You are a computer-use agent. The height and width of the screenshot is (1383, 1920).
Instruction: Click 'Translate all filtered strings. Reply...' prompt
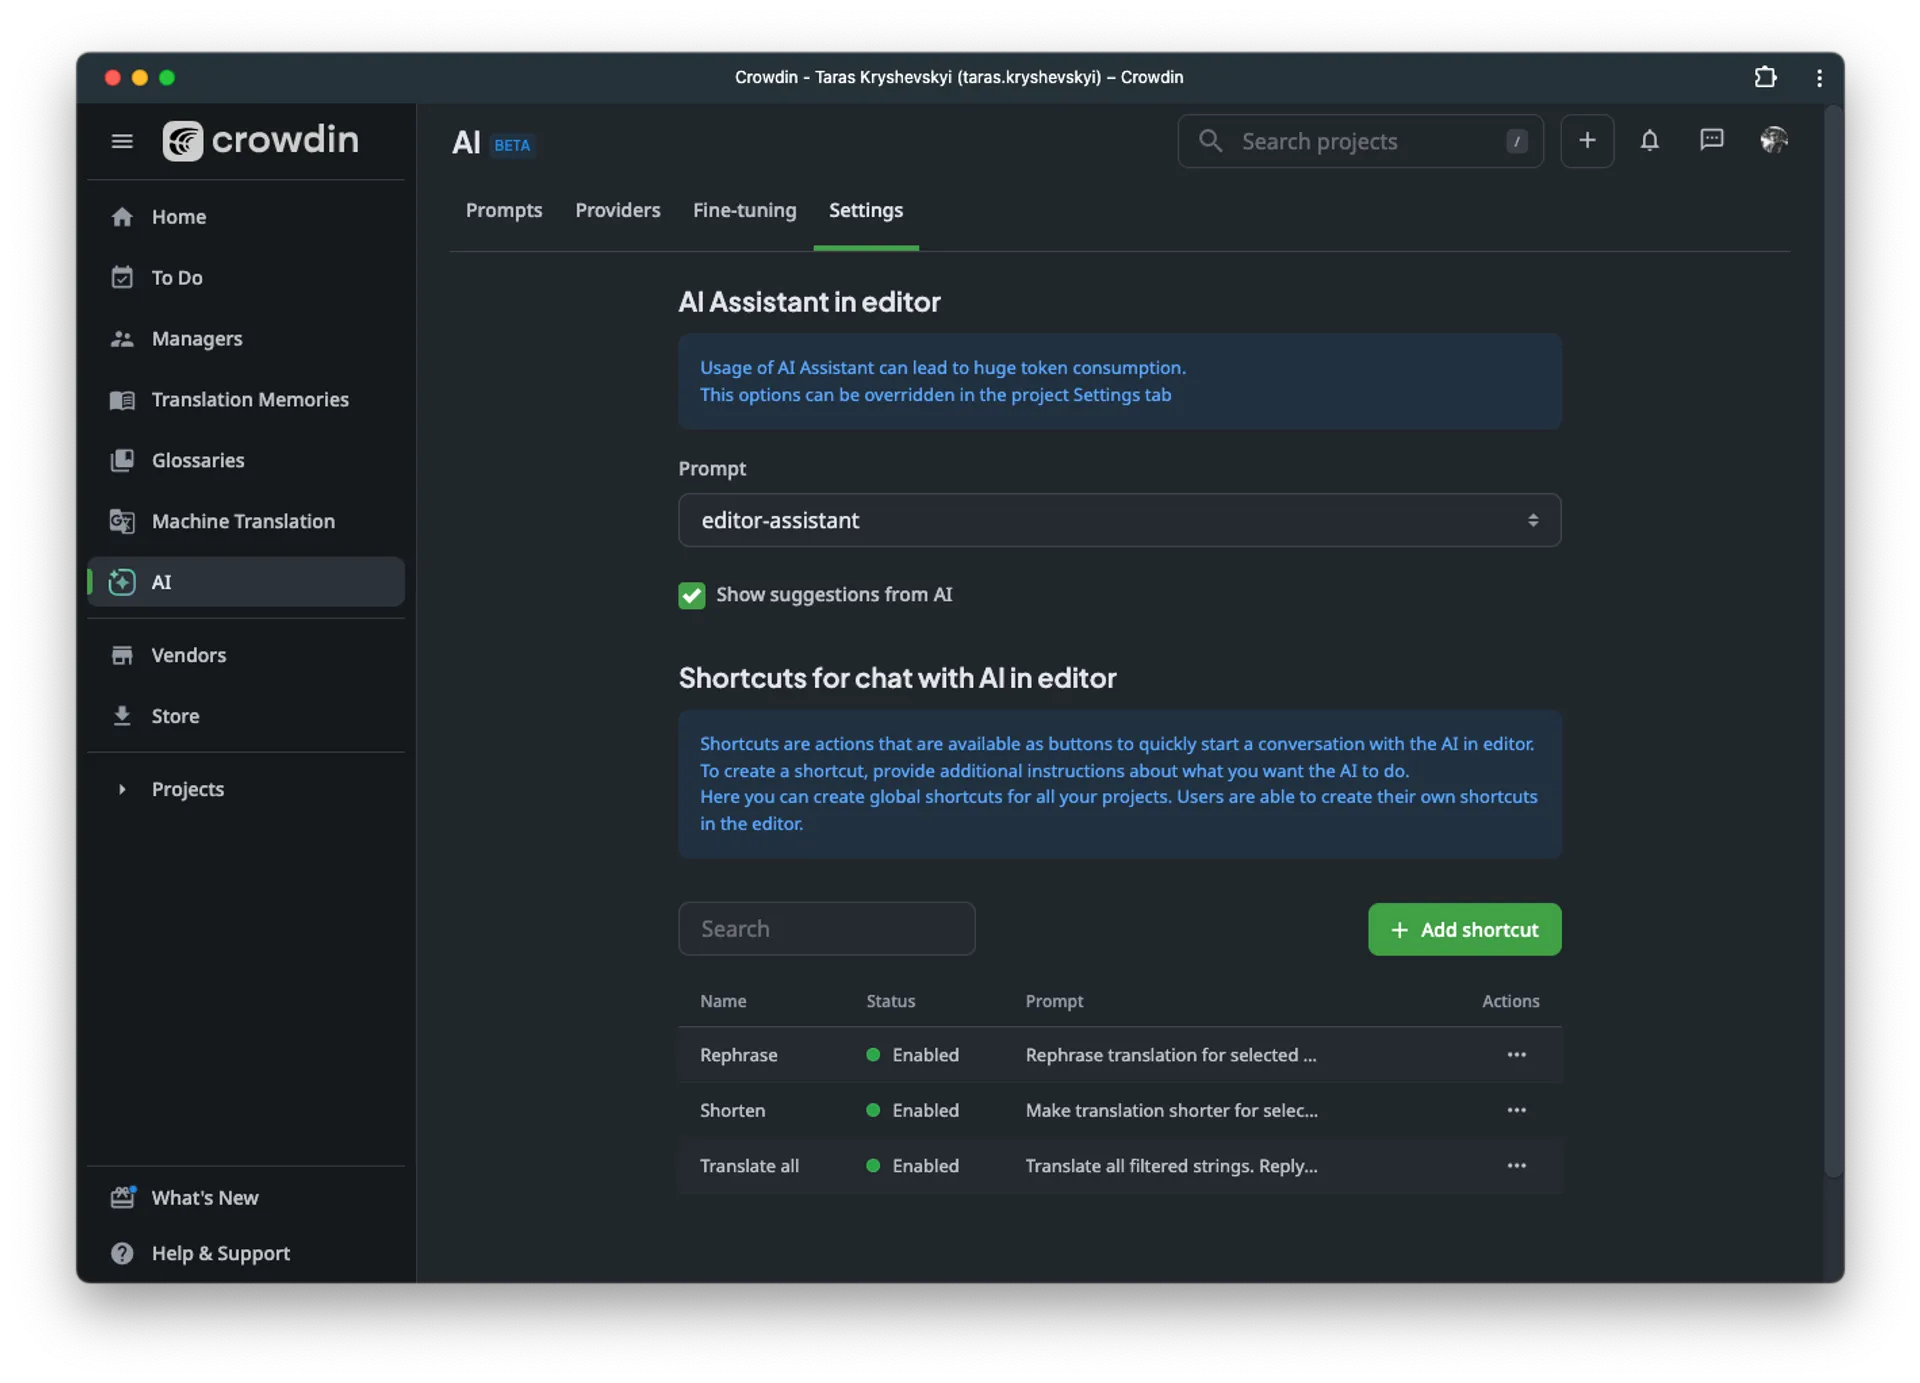pyautogui.click(x=1172, y=1166)
